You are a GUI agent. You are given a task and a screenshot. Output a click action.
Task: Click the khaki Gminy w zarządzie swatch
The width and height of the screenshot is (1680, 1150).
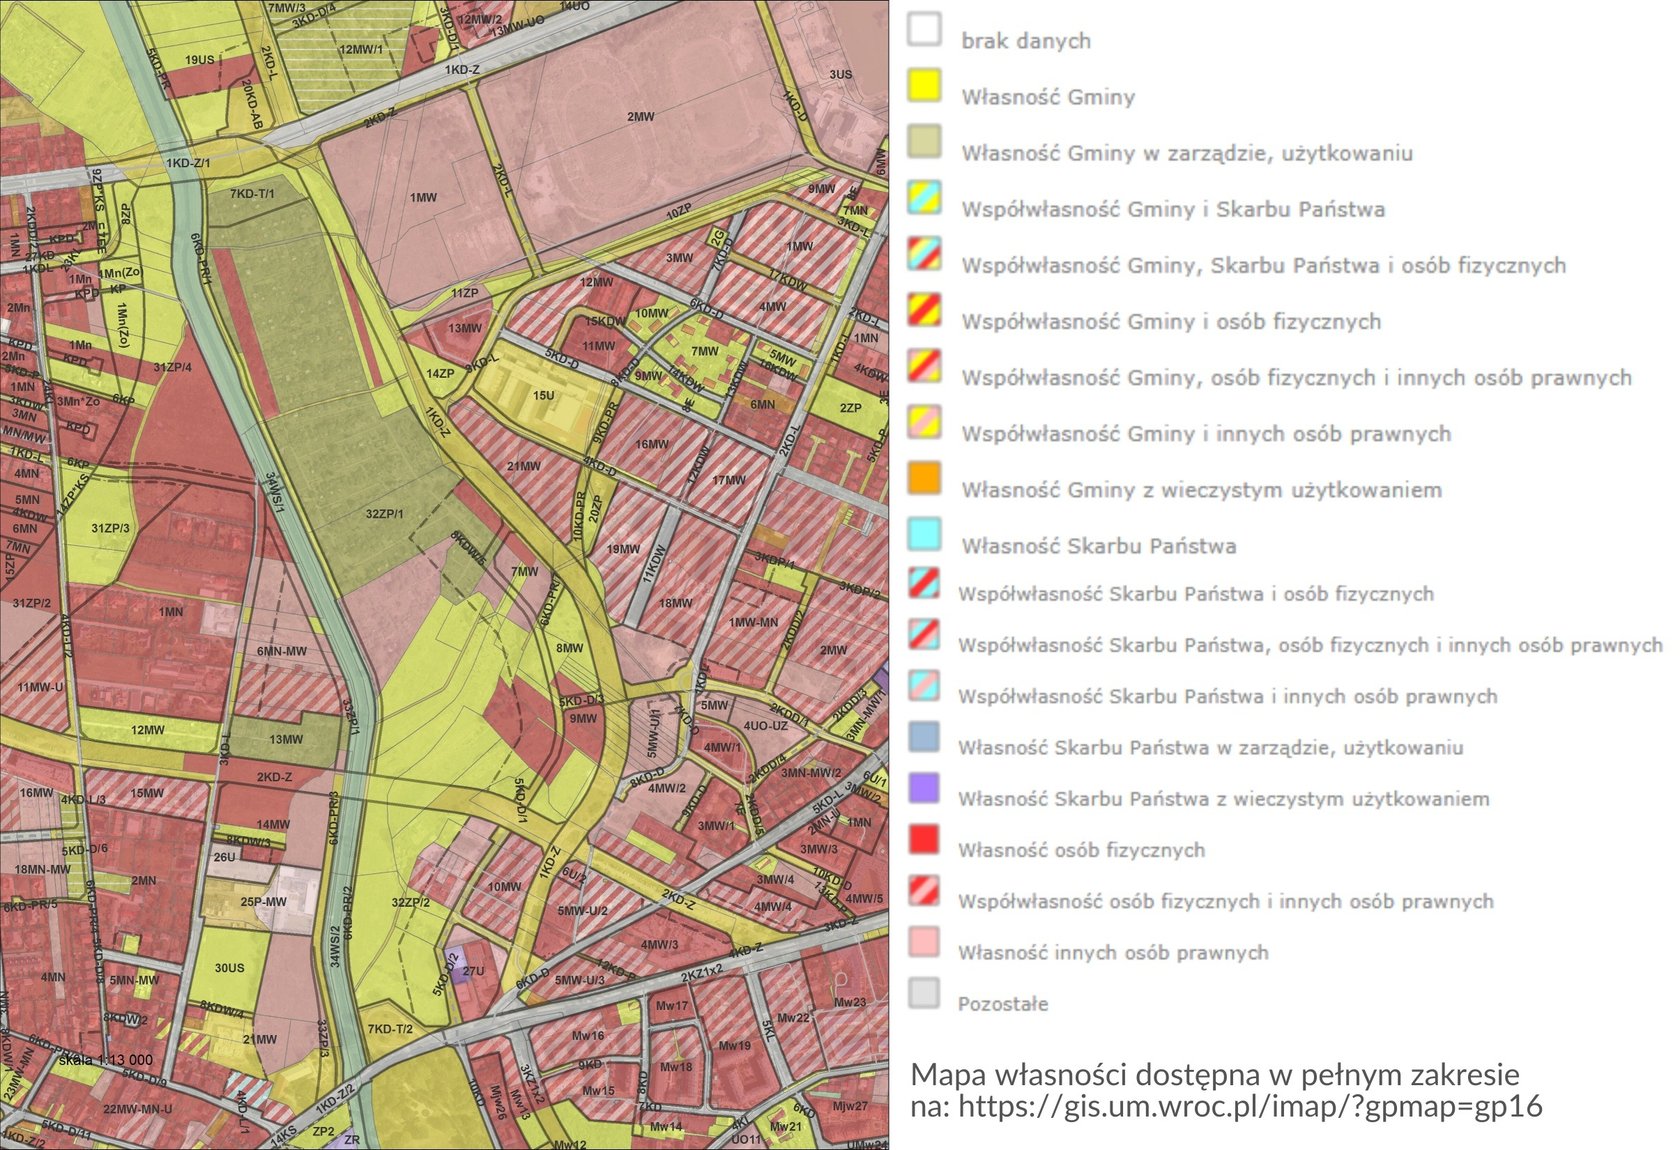click(x=924, y=141)
